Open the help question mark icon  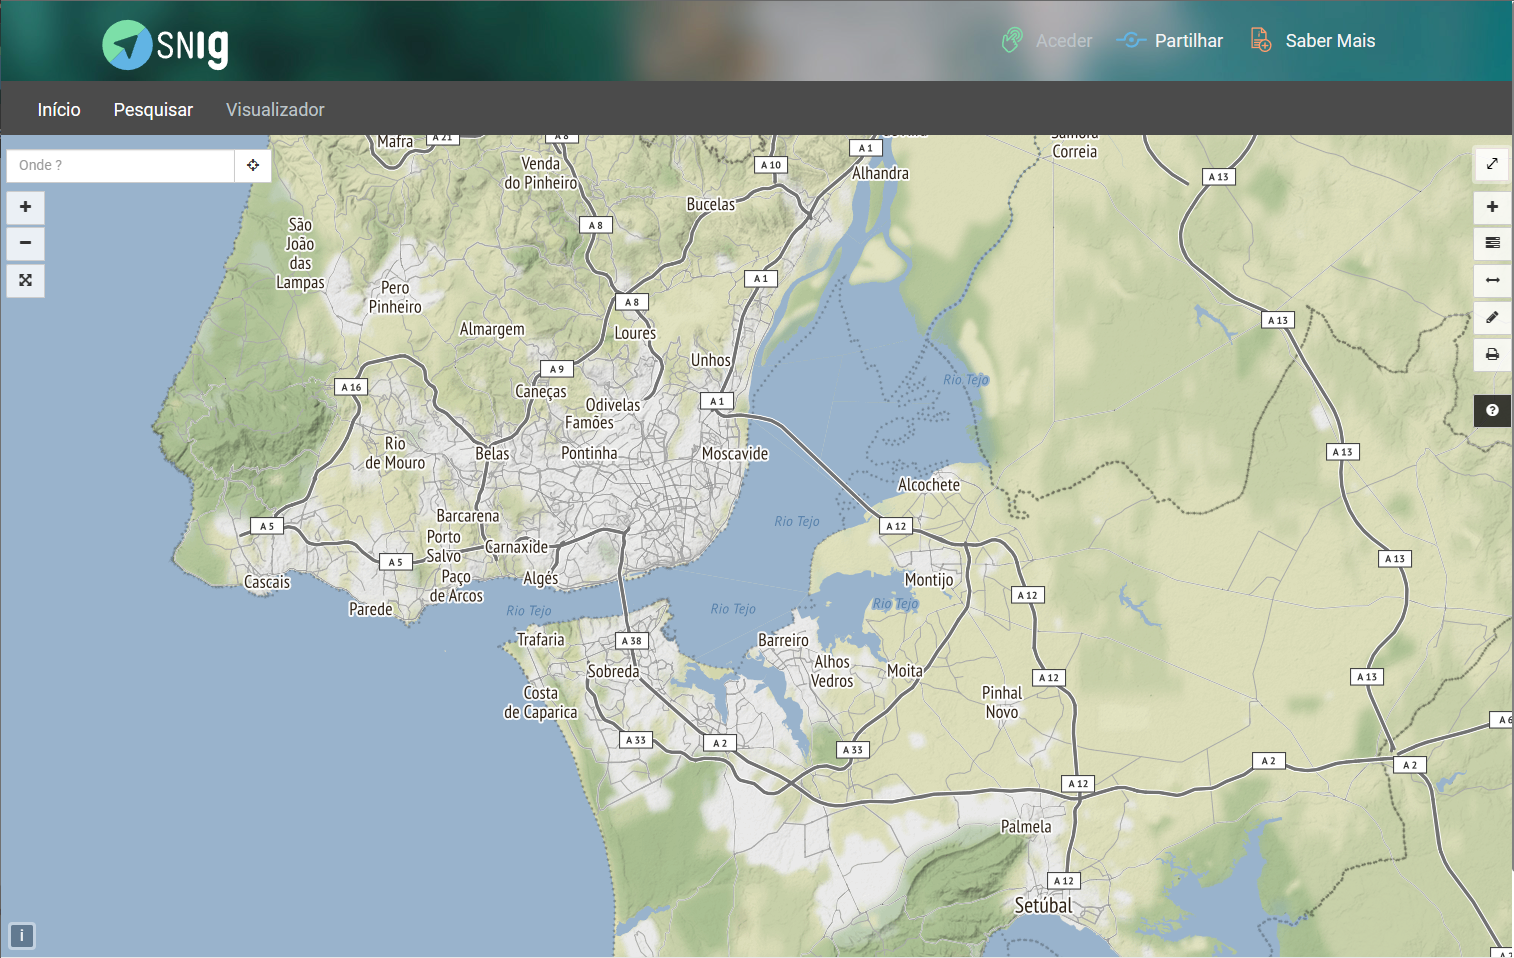(x=1492, y=410)
